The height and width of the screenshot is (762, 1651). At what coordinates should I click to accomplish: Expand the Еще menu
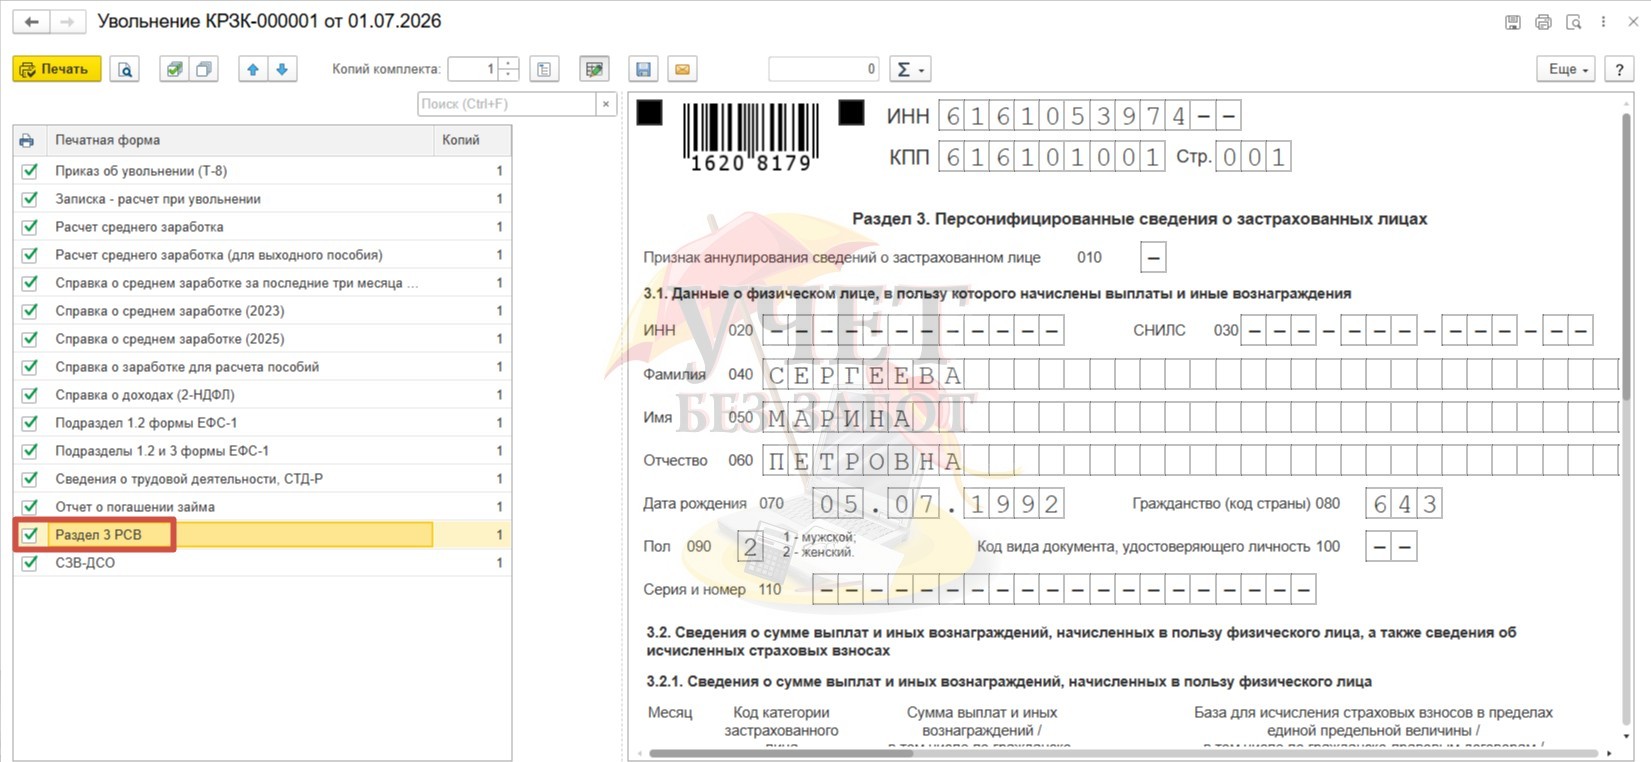tap(1566, 69)
